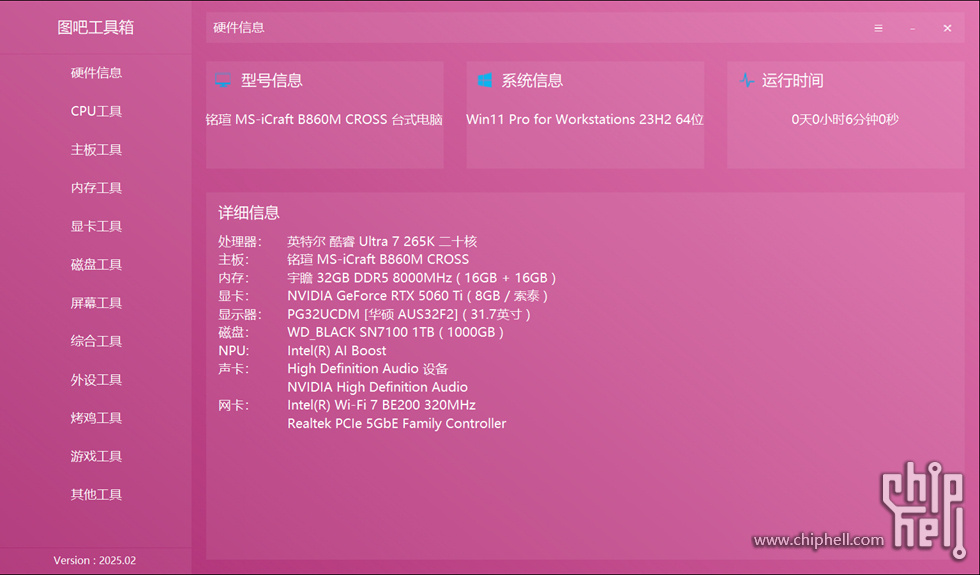Viewport: 980px width, 575px height.
Task: Click Win11 Pro for Workstations 23H2 text
Action: 585,119
